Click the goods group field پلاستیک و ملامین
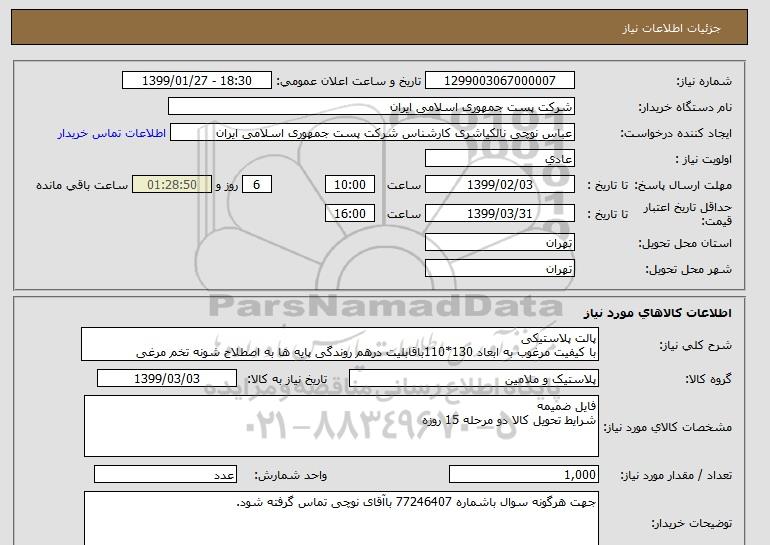 (473, 379)
